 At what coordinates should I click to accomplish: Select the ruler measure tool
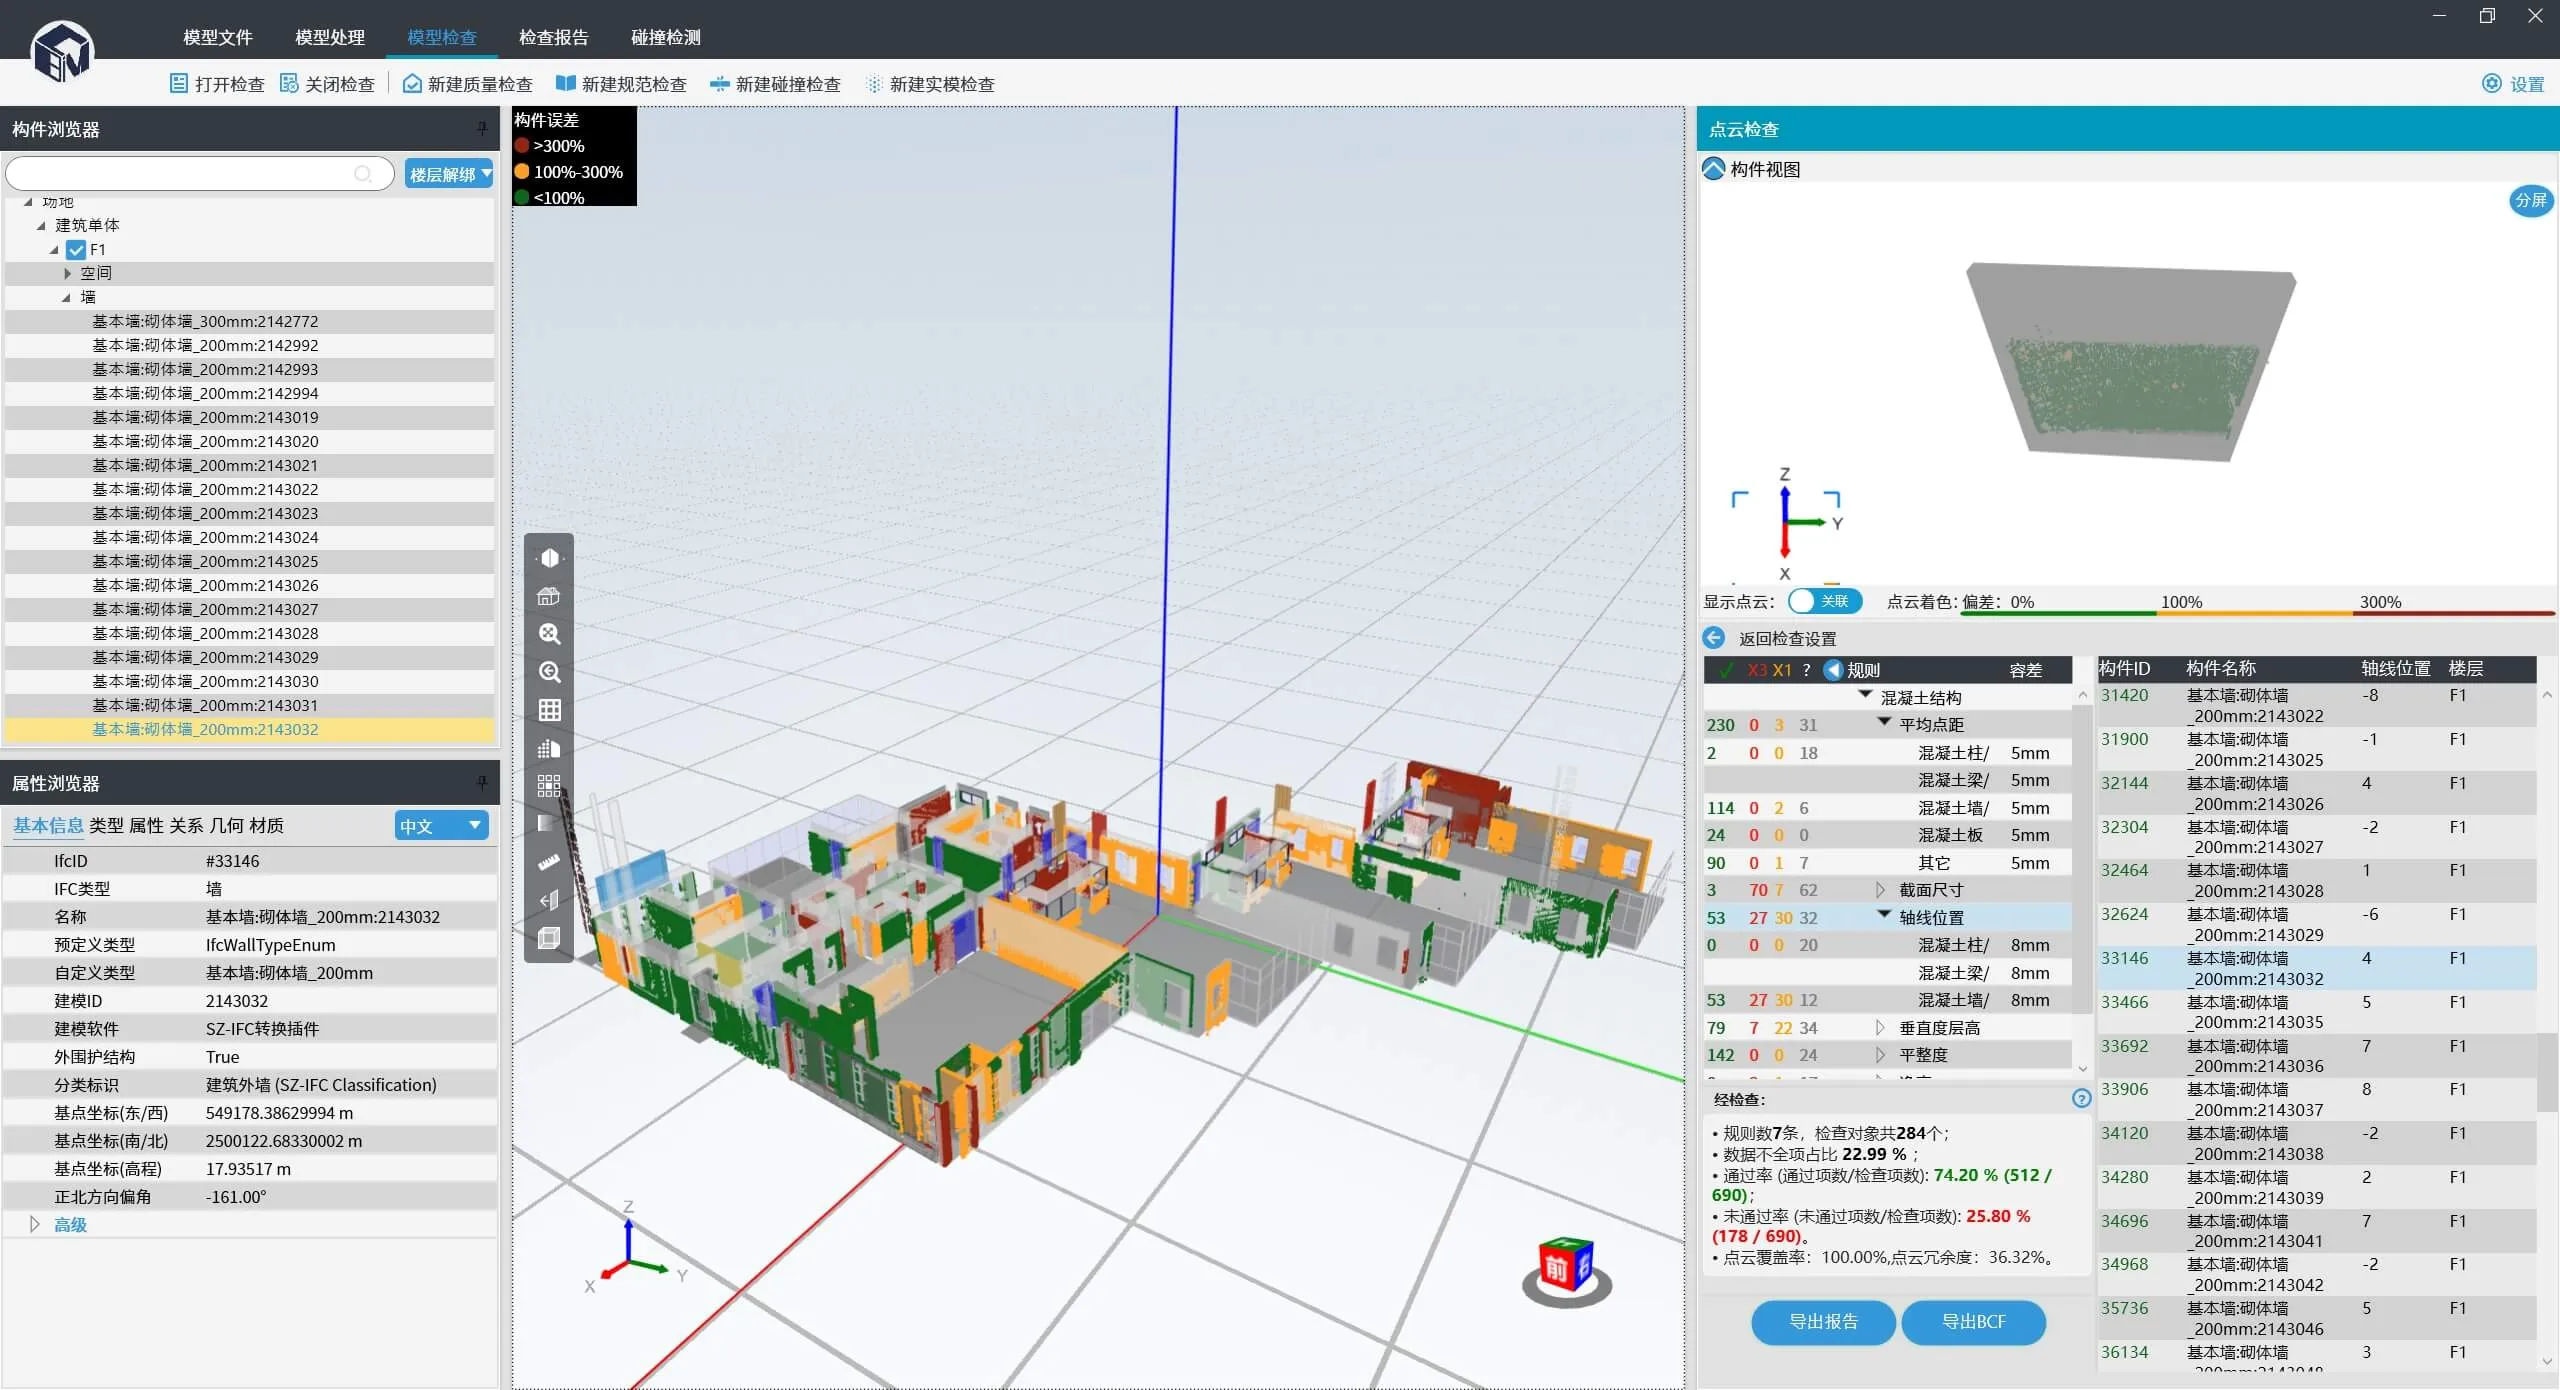(548, 862)
